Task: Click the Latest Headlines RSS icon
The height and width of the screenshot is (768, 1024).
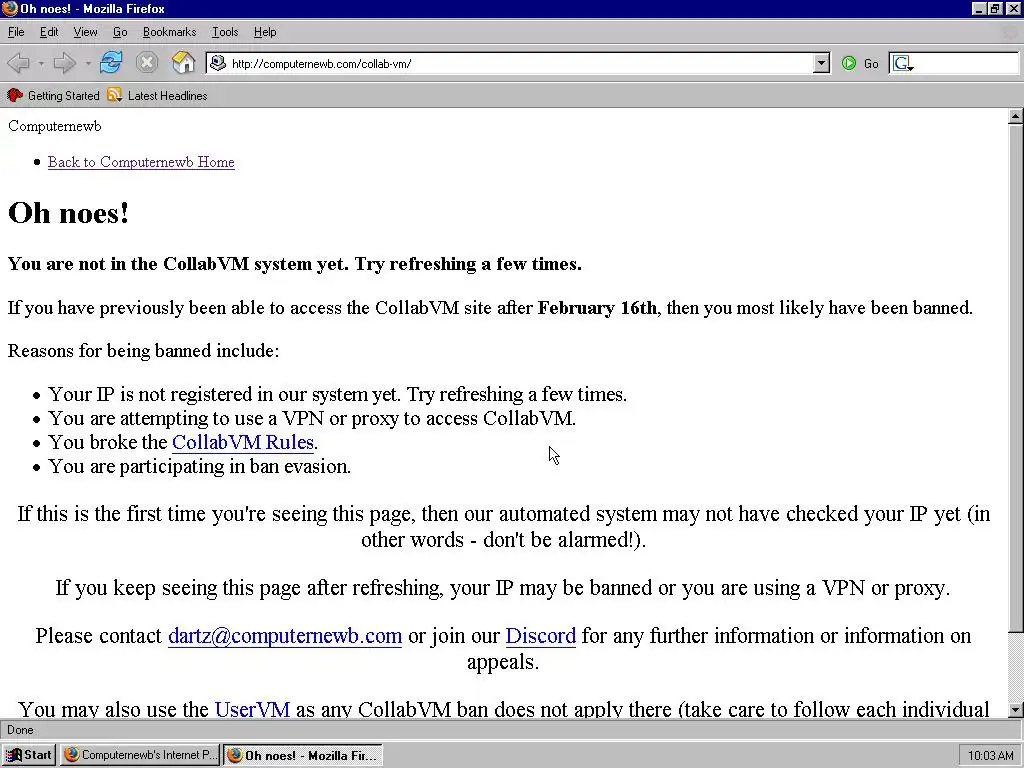Action: point(115,95)
